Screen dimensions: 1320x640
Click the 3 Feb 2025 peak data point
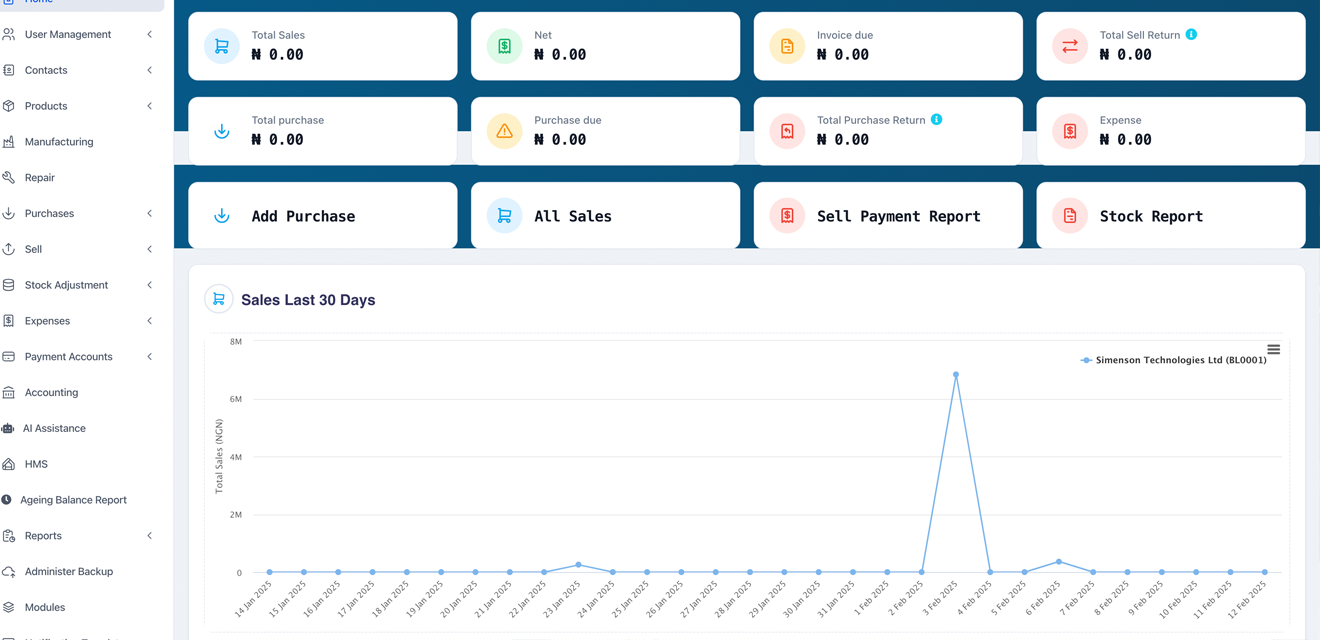coord(956,375)
